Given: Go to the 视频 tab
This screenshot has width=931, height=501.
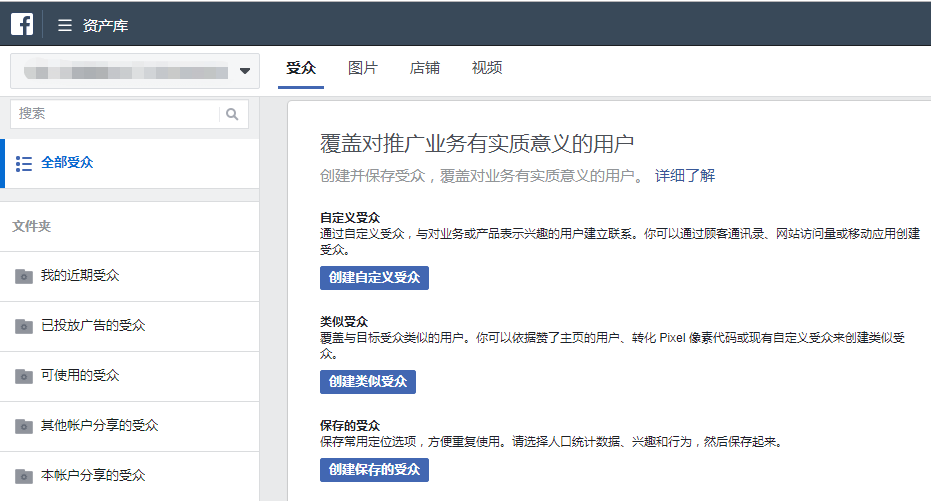Looking at the screenshot, I should tap(487, 68).
